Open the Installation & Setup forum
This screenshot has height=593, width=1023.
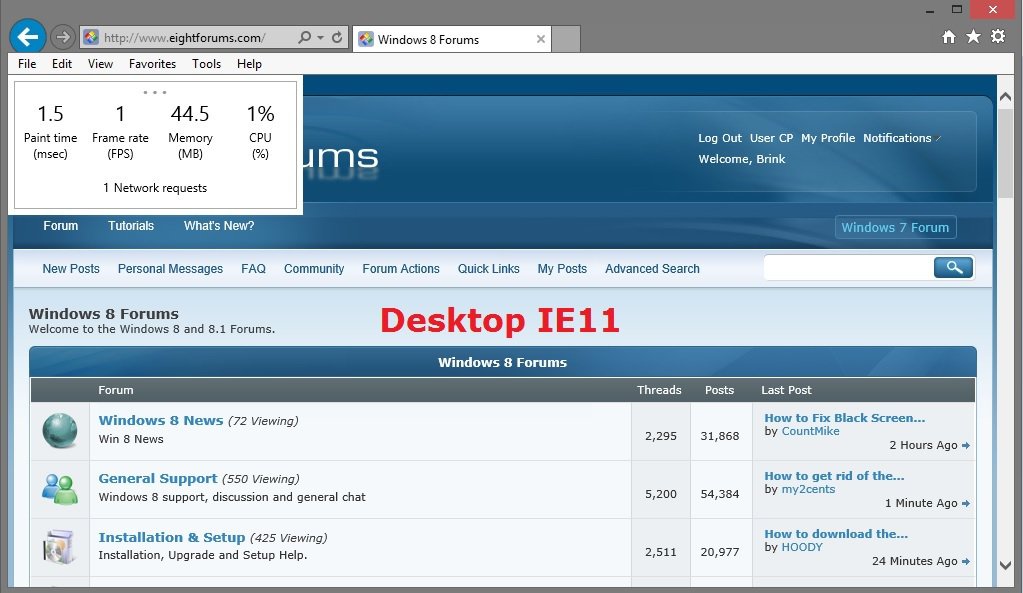[171, 537]
